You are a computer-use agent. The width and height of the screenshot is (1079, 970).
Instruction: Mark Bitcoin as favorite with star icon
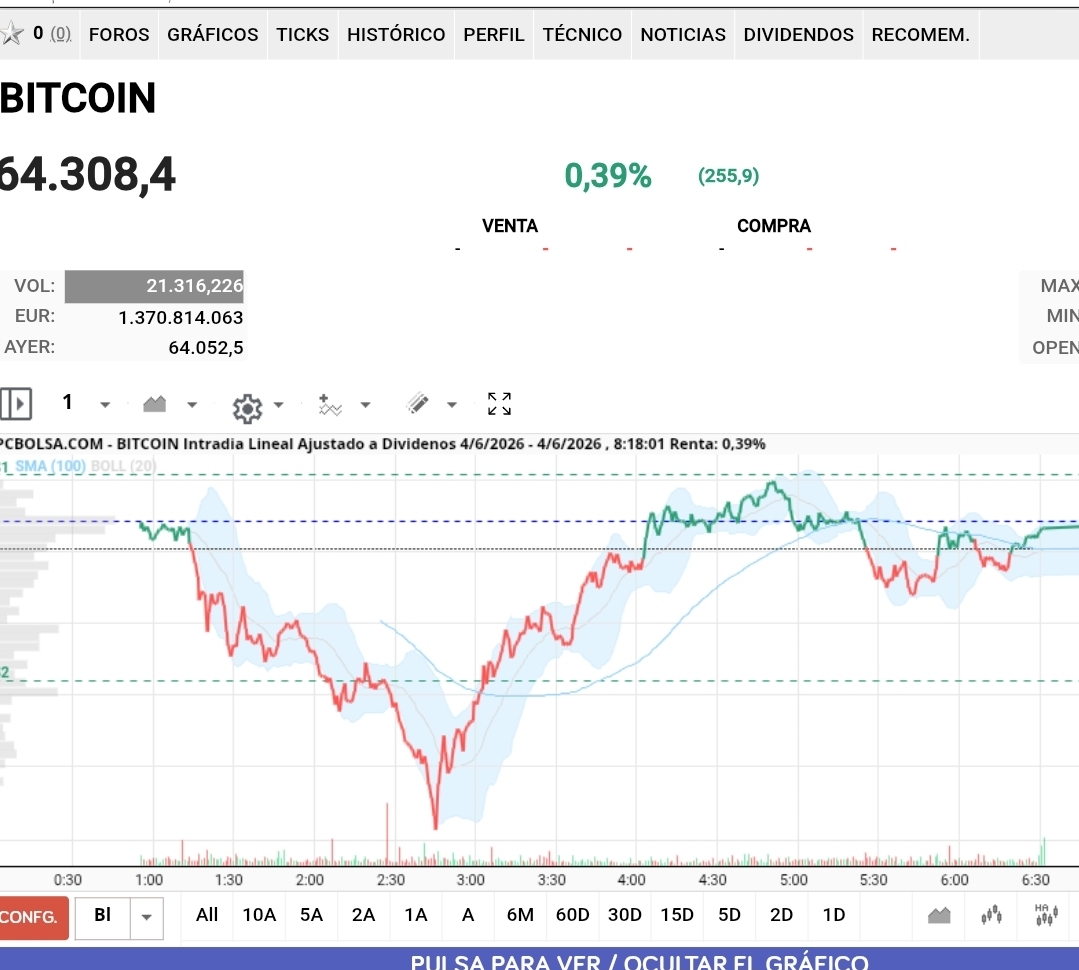click(11, 34)
